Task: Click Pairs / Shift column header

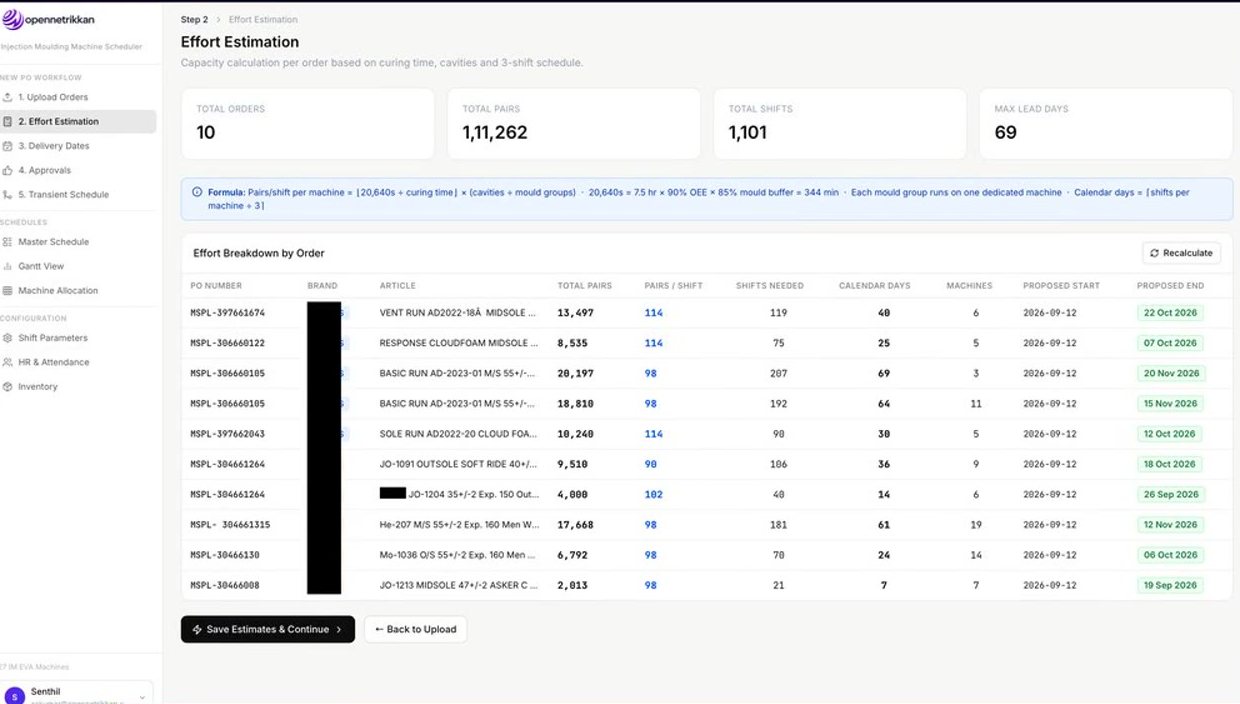Action: tap(674, 286)
